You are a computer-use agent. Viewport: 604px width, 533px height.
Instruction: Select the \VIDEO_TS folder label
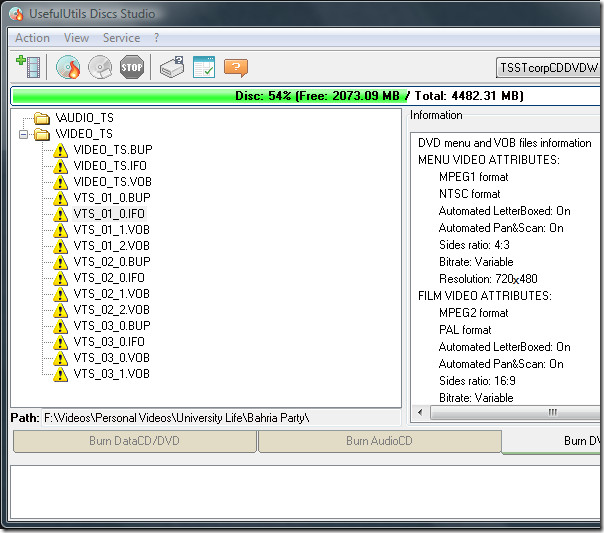coord(84,134)
